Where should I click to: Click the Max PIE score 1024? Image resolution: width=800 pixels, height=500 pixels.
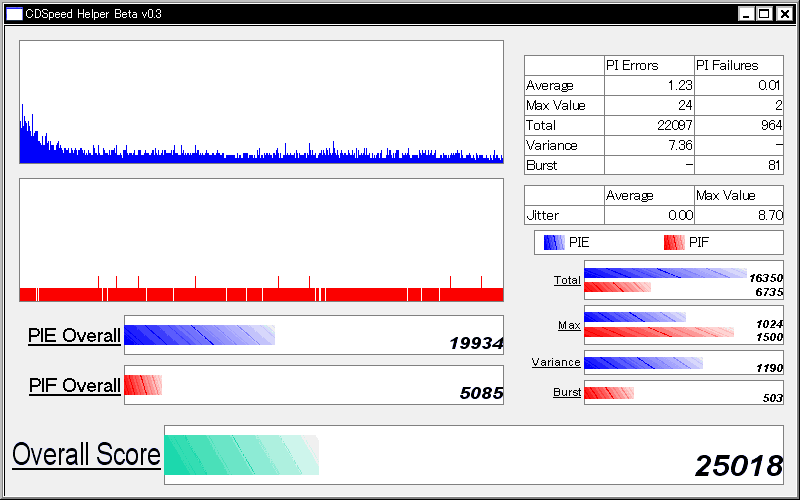pyautogui.click(x=769, y=324)
